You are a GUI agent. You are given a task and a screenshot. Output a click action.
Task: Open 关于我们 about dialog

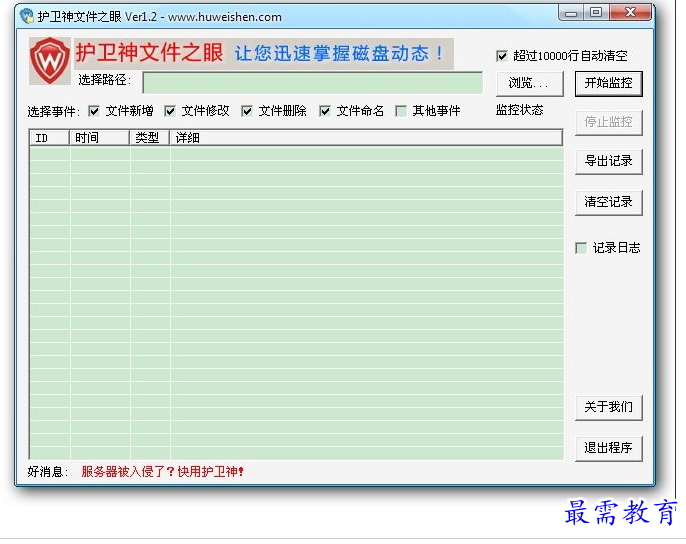click(x=609, y=407)
